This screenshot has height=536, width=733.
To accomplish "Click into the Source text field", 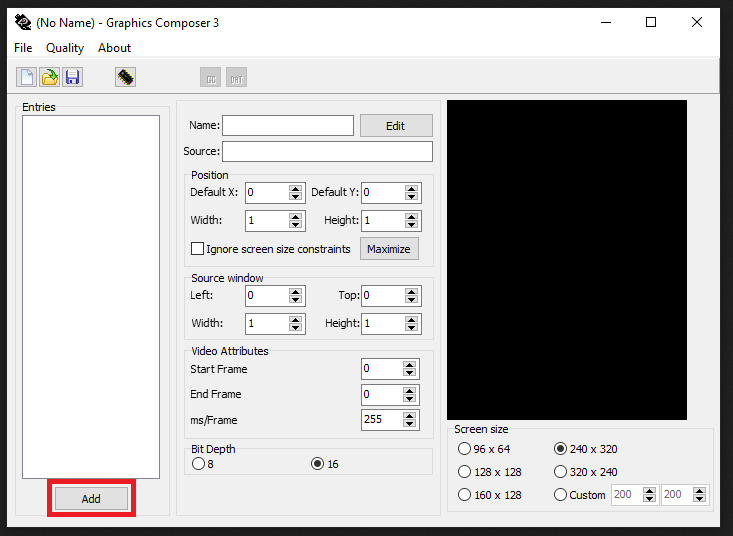I will [327, 151].
